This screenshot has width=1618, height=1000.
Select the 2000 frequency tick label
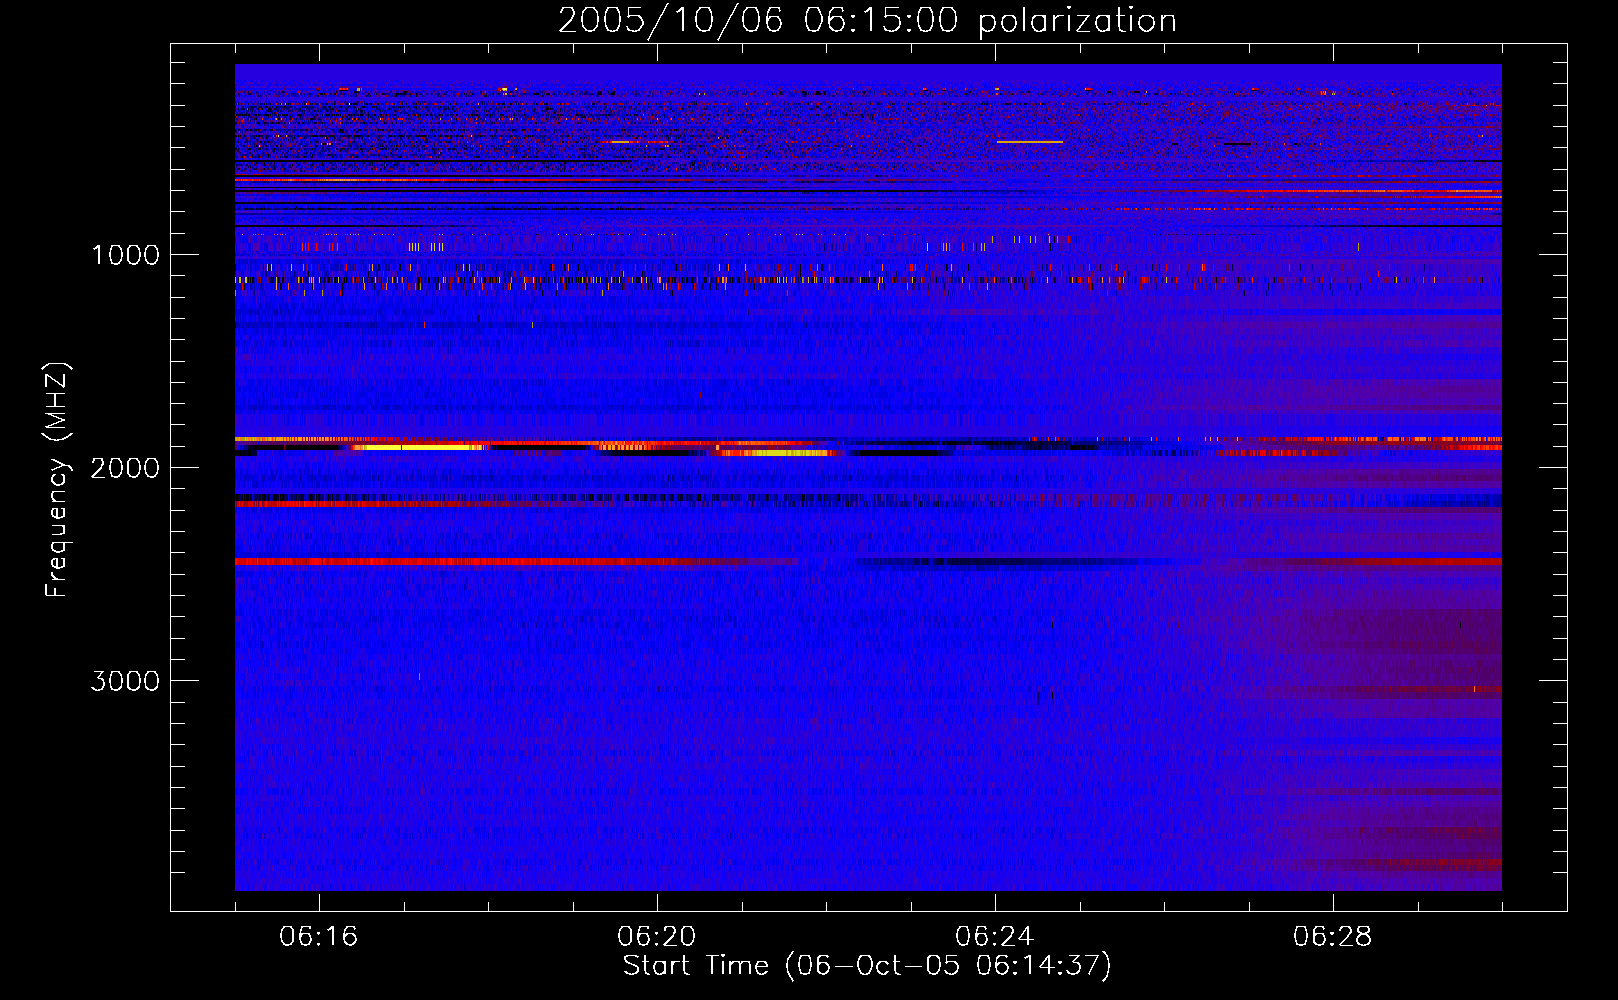click(125, 468)
